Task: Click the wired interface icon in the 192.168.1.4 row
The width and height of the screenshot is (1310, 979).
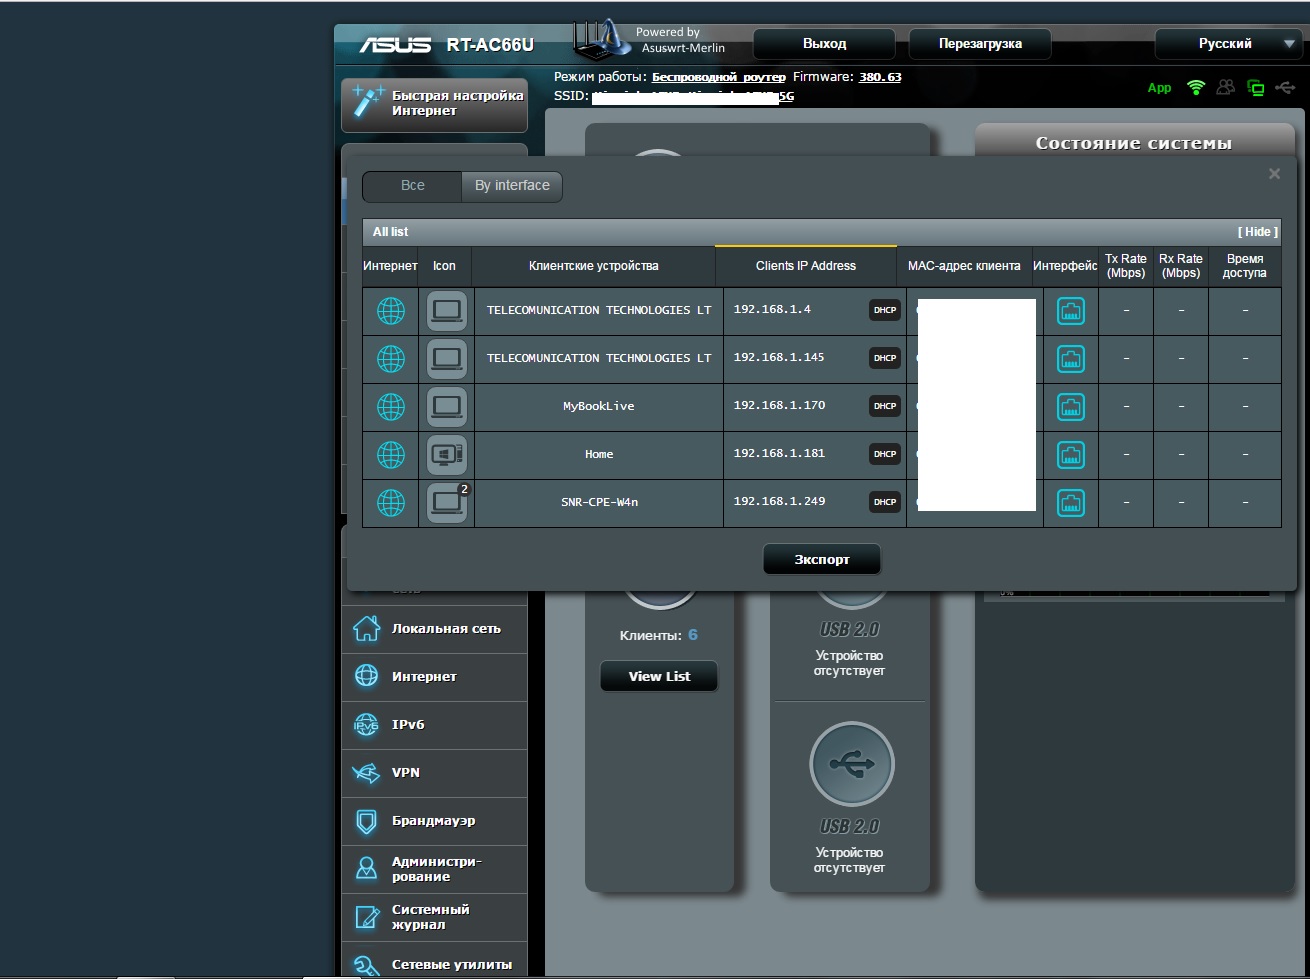Action: (x=1071, y=311)
